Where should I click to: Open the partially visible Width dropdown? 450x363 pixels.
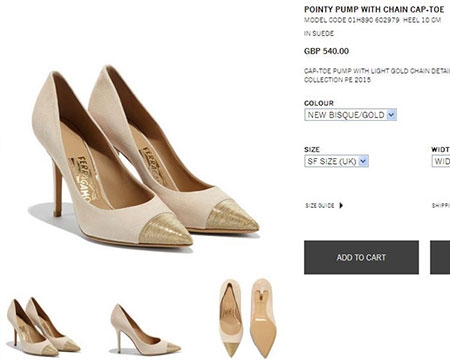pyautogui.click(x=441, y=161)
